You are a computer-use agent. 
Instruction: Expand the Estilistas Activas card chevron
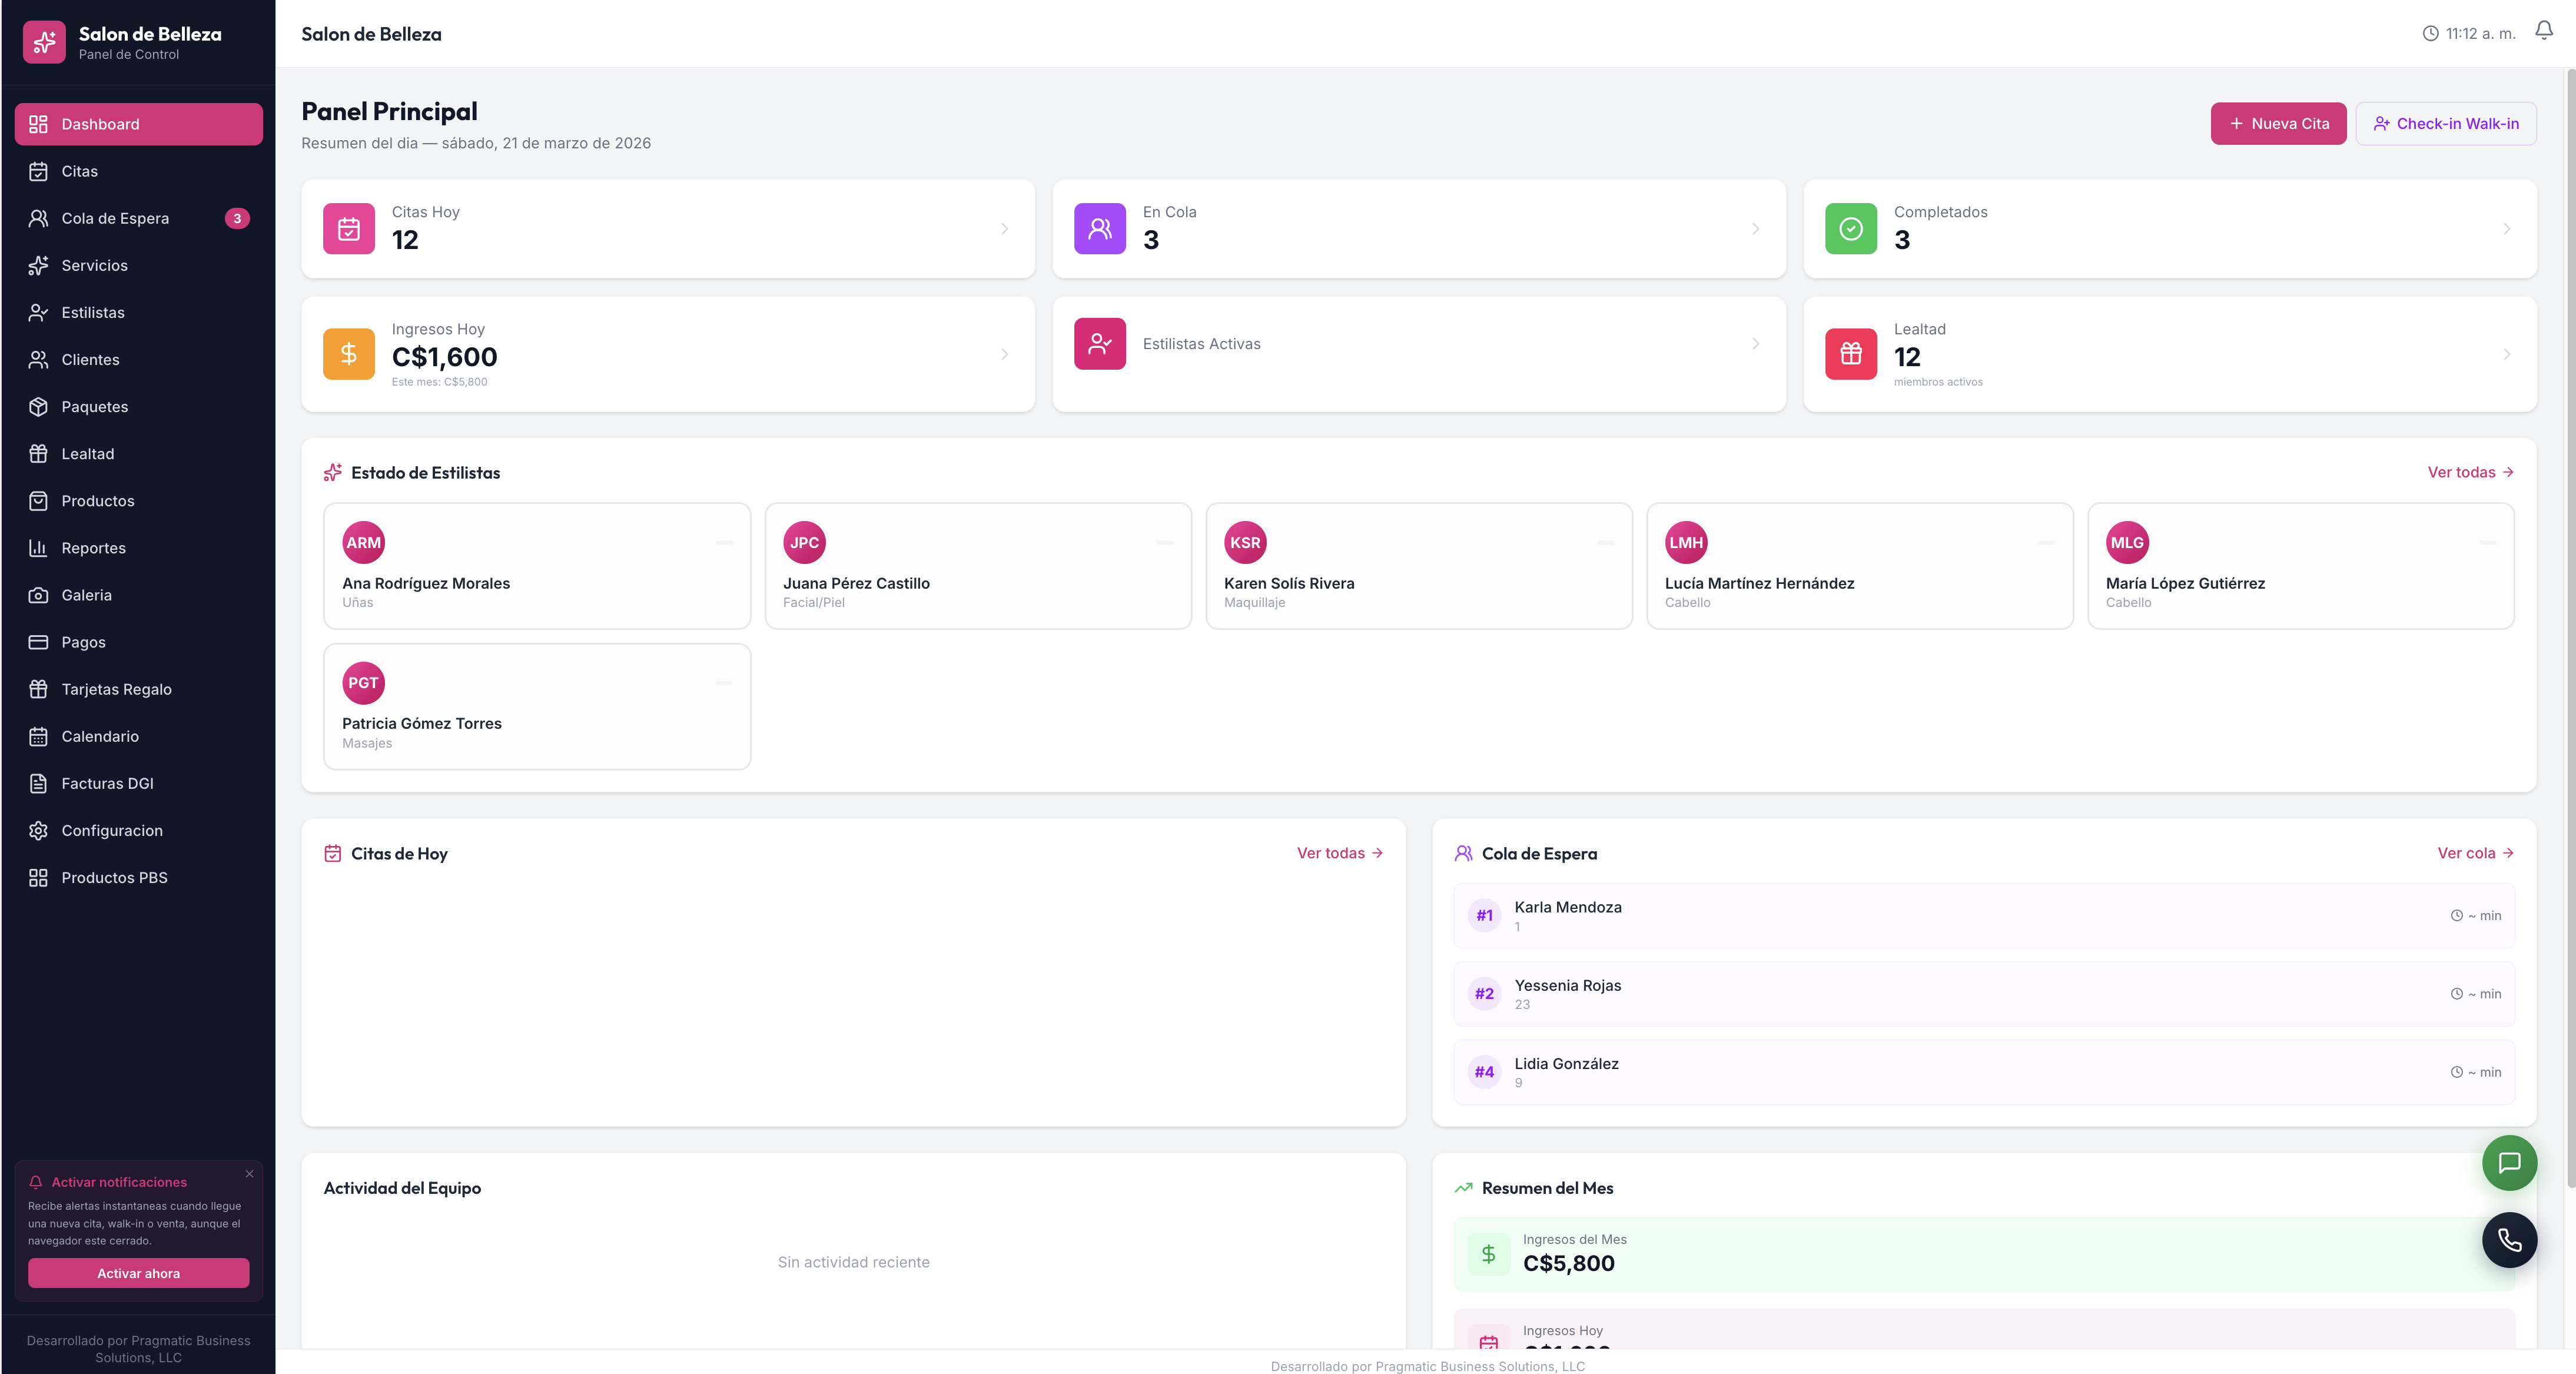[1755, 344]
